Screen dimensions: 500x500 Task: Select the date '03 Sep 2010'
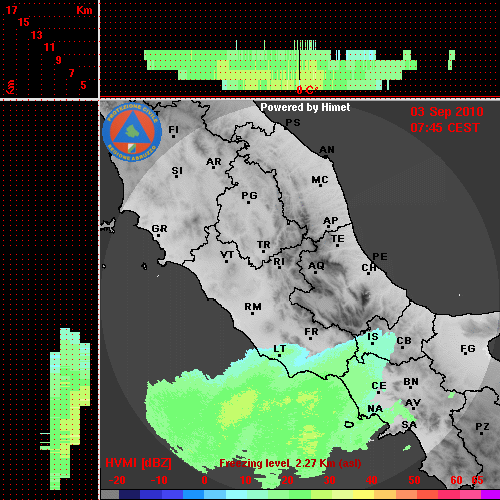coord(447,112)
